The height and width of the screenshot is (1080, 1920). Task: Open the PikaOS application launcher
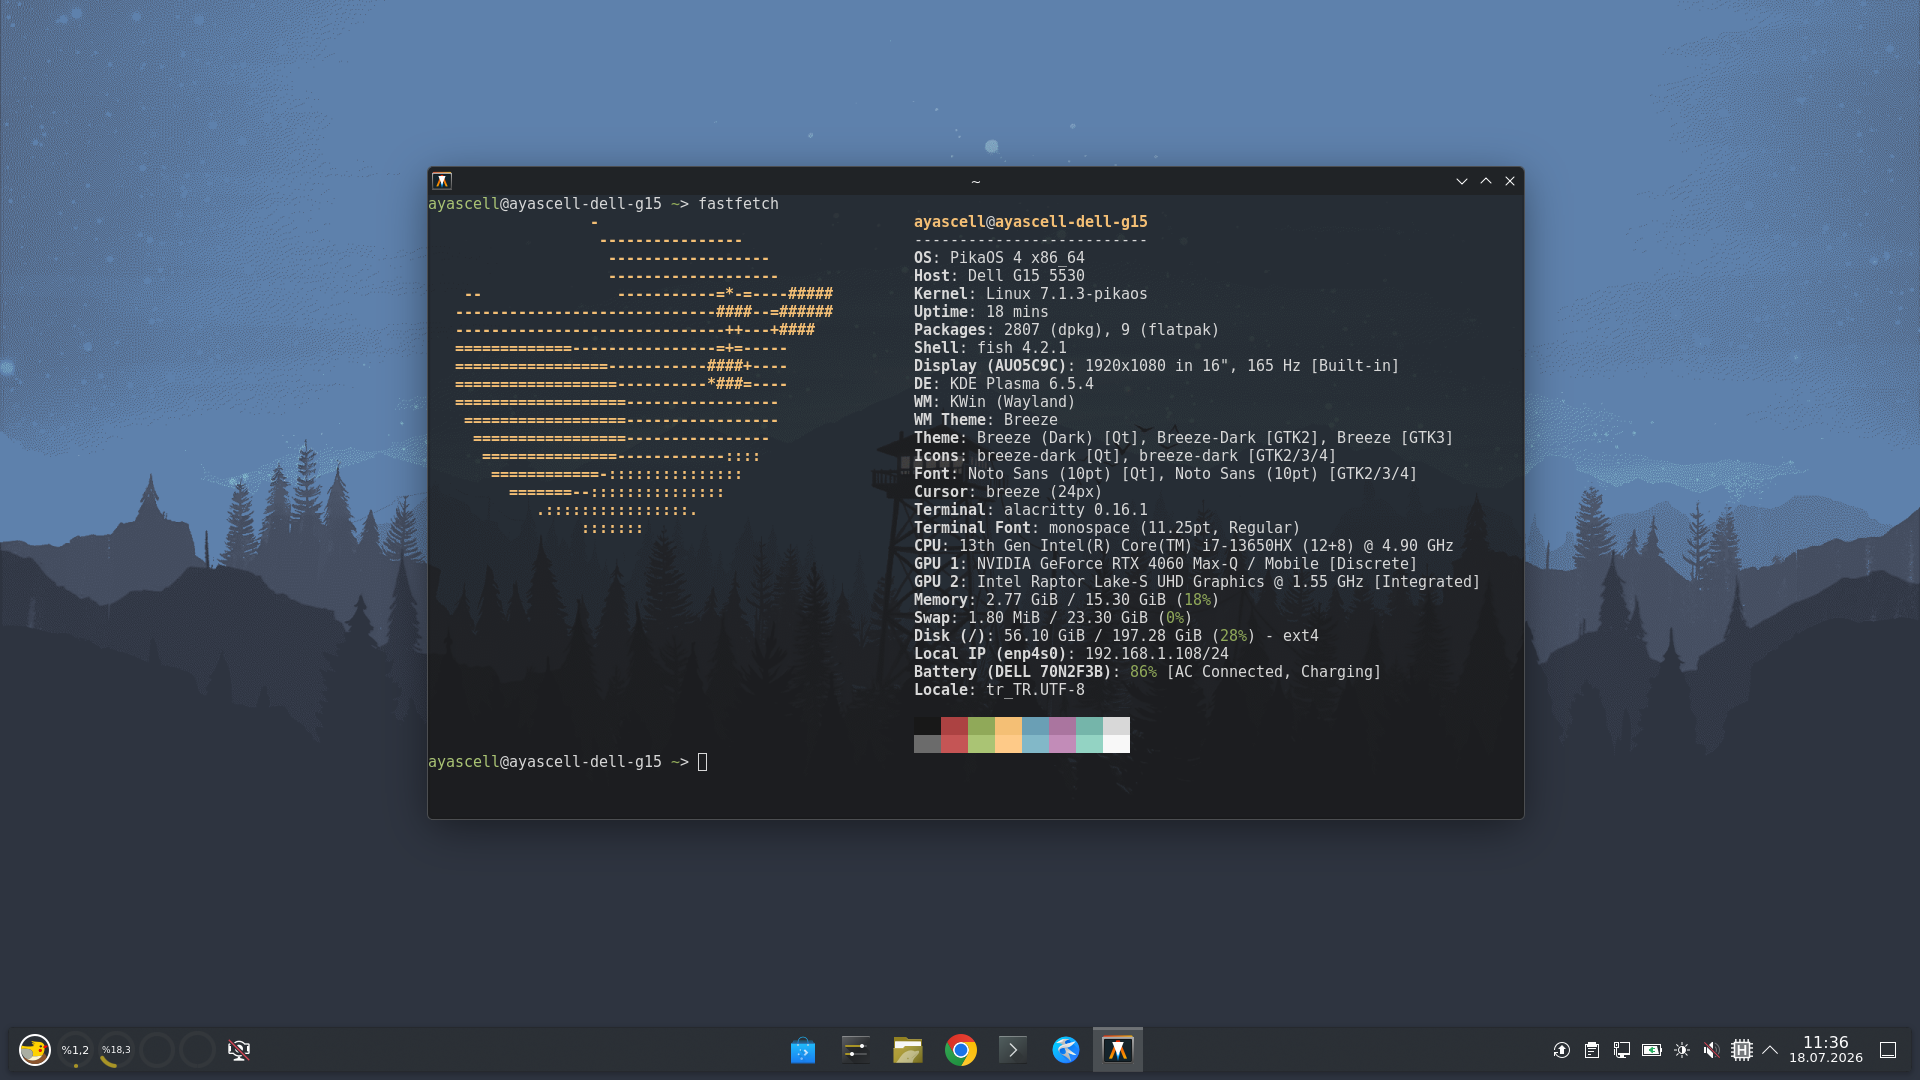[x=35, y=1050]
